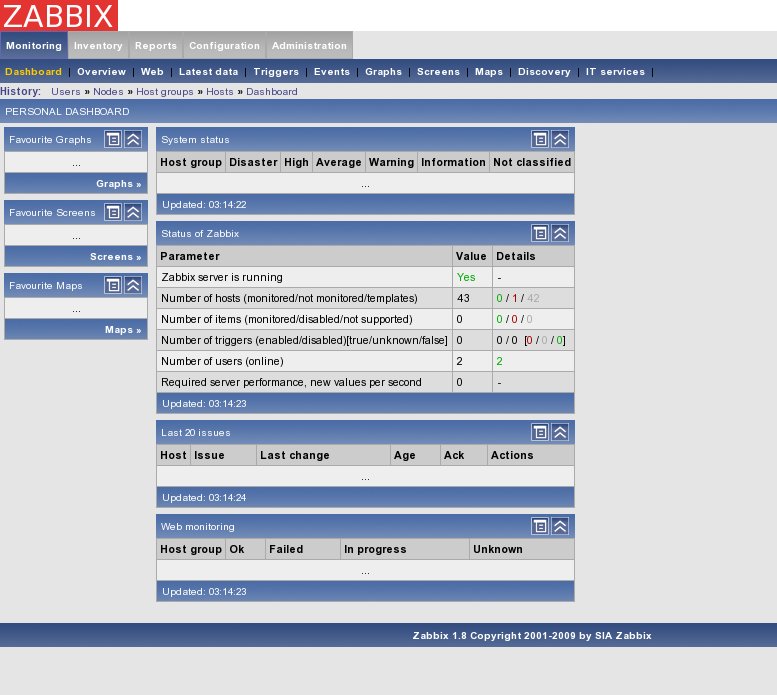
Task: Collapse the Favourite Maps widget
Action: coord(133,285)
